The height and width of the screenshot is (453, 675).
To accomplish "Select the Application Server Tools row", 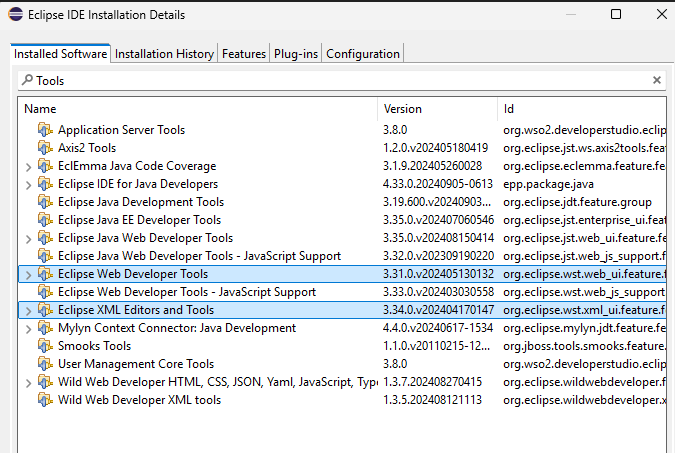I will pos(342,130).
